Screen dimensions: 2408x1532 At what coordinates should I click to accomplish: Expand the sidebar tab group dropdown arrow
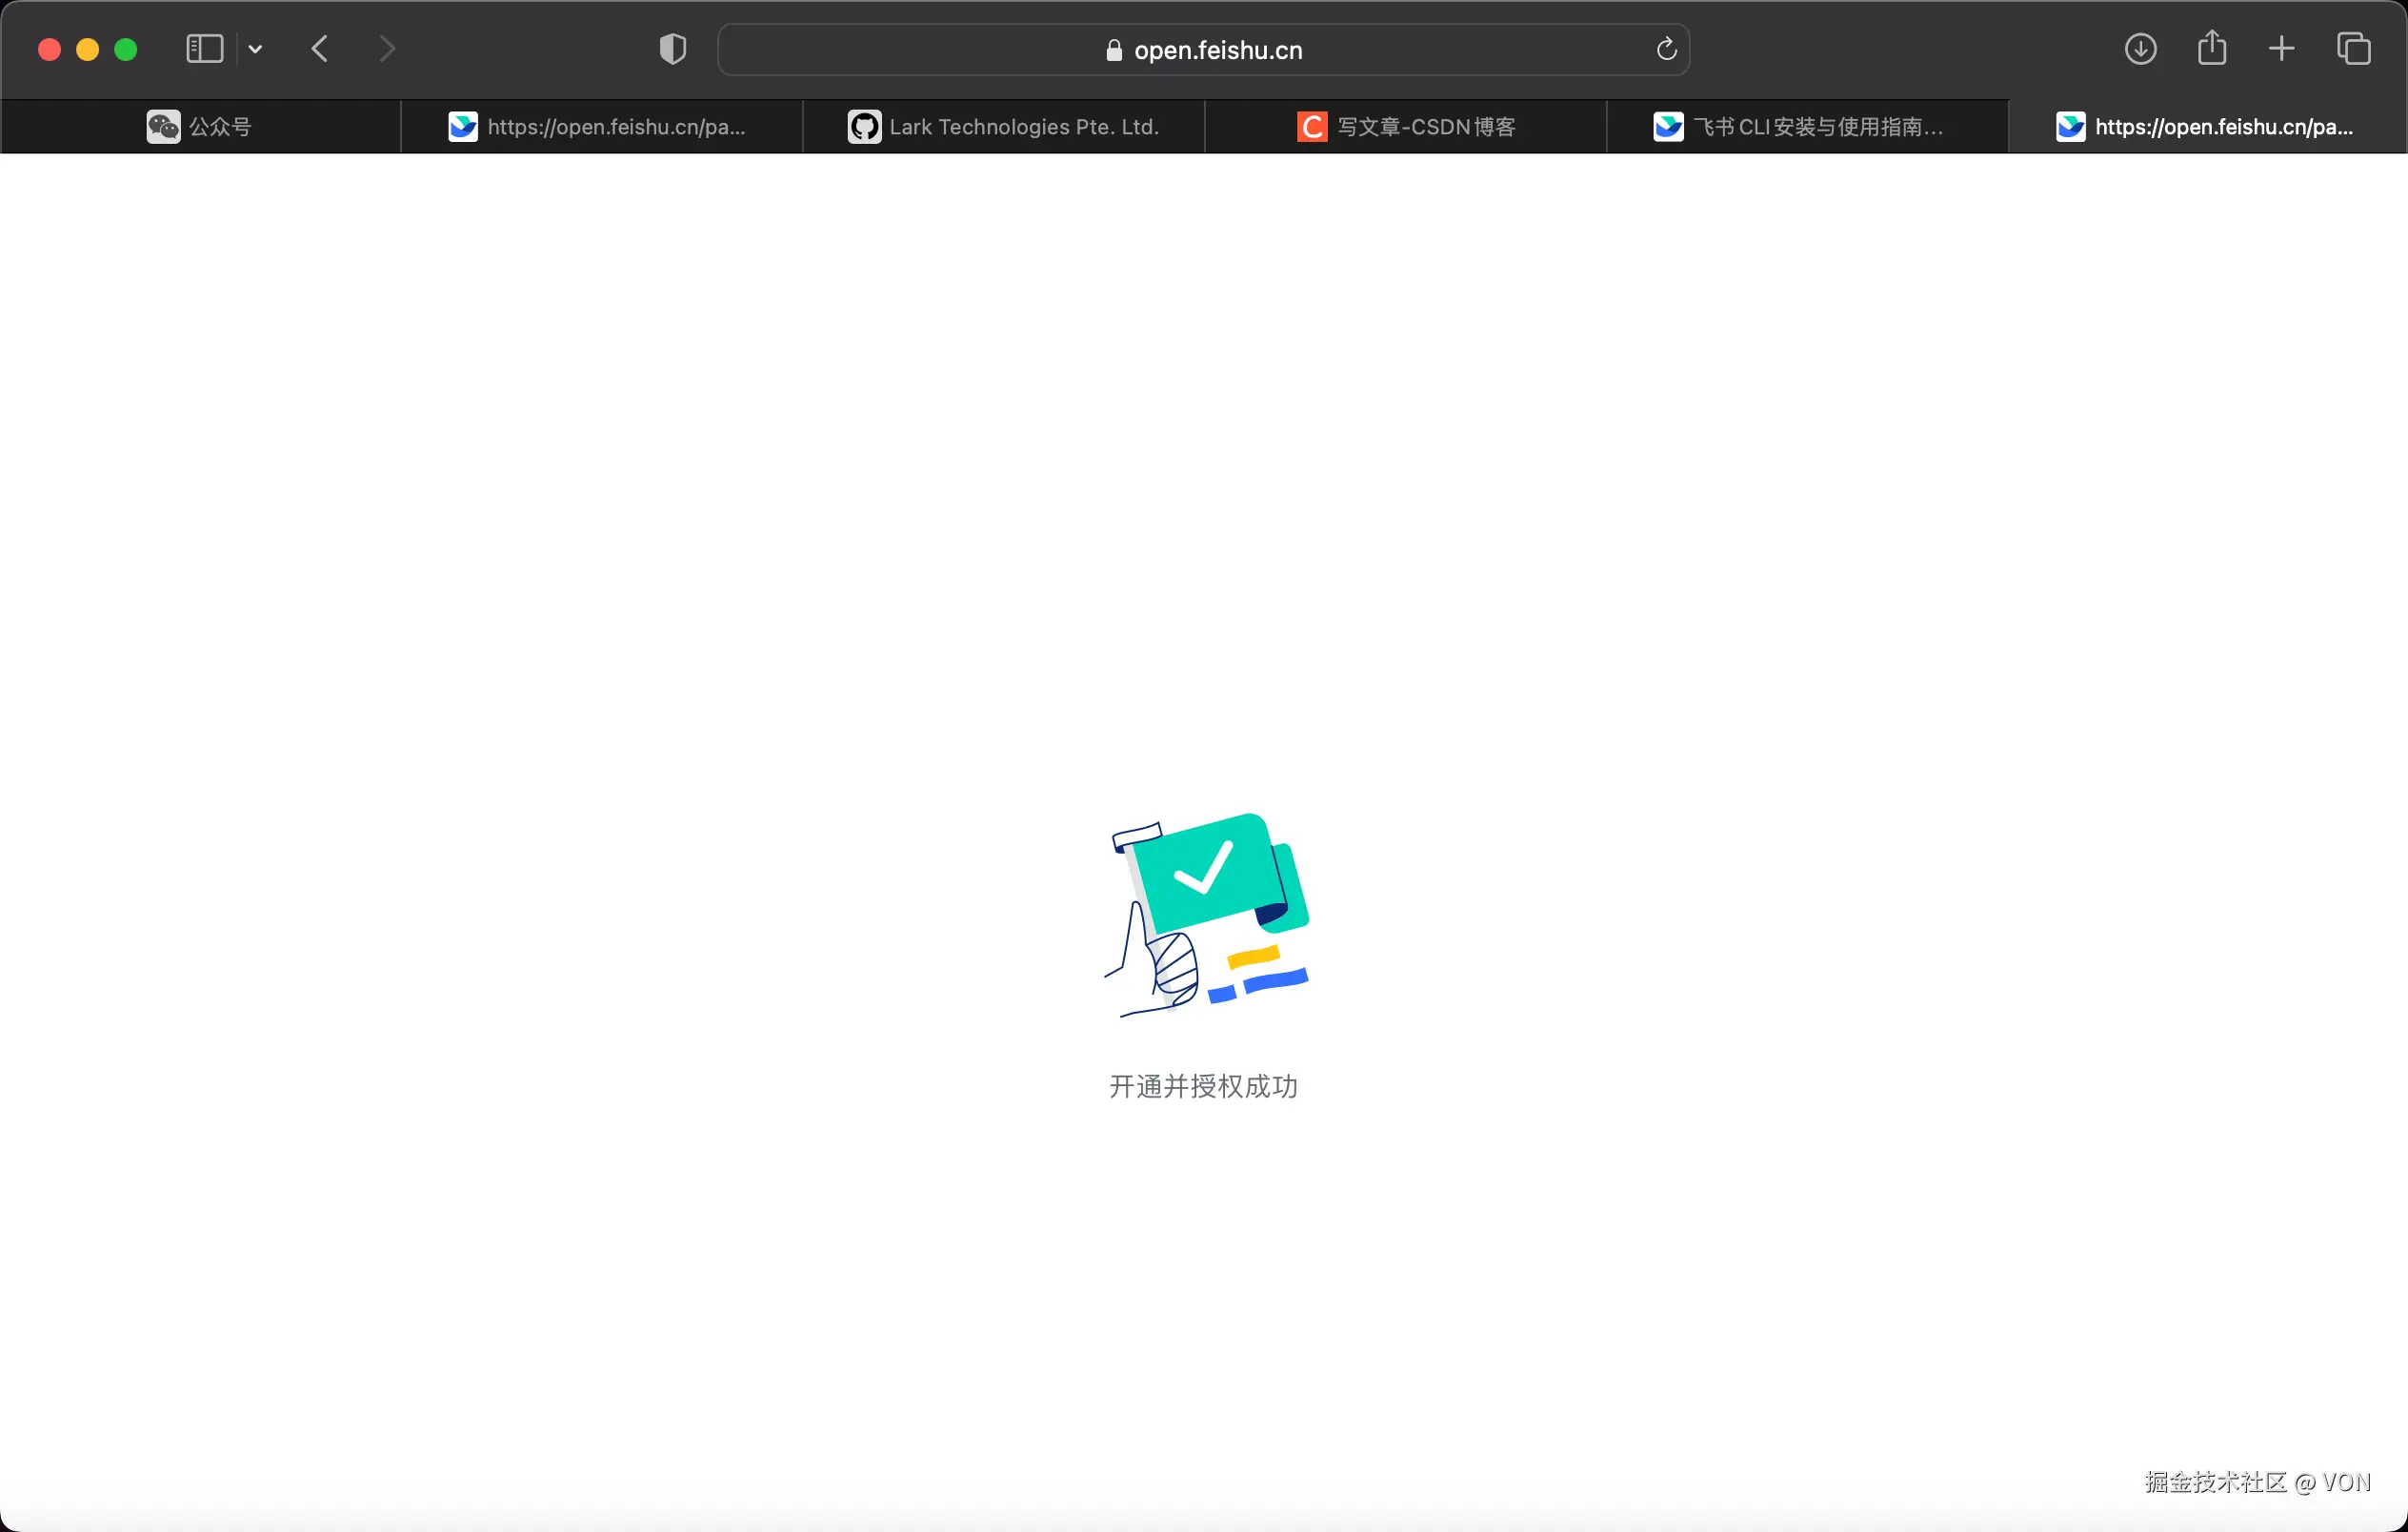click(x=256, y=49)
